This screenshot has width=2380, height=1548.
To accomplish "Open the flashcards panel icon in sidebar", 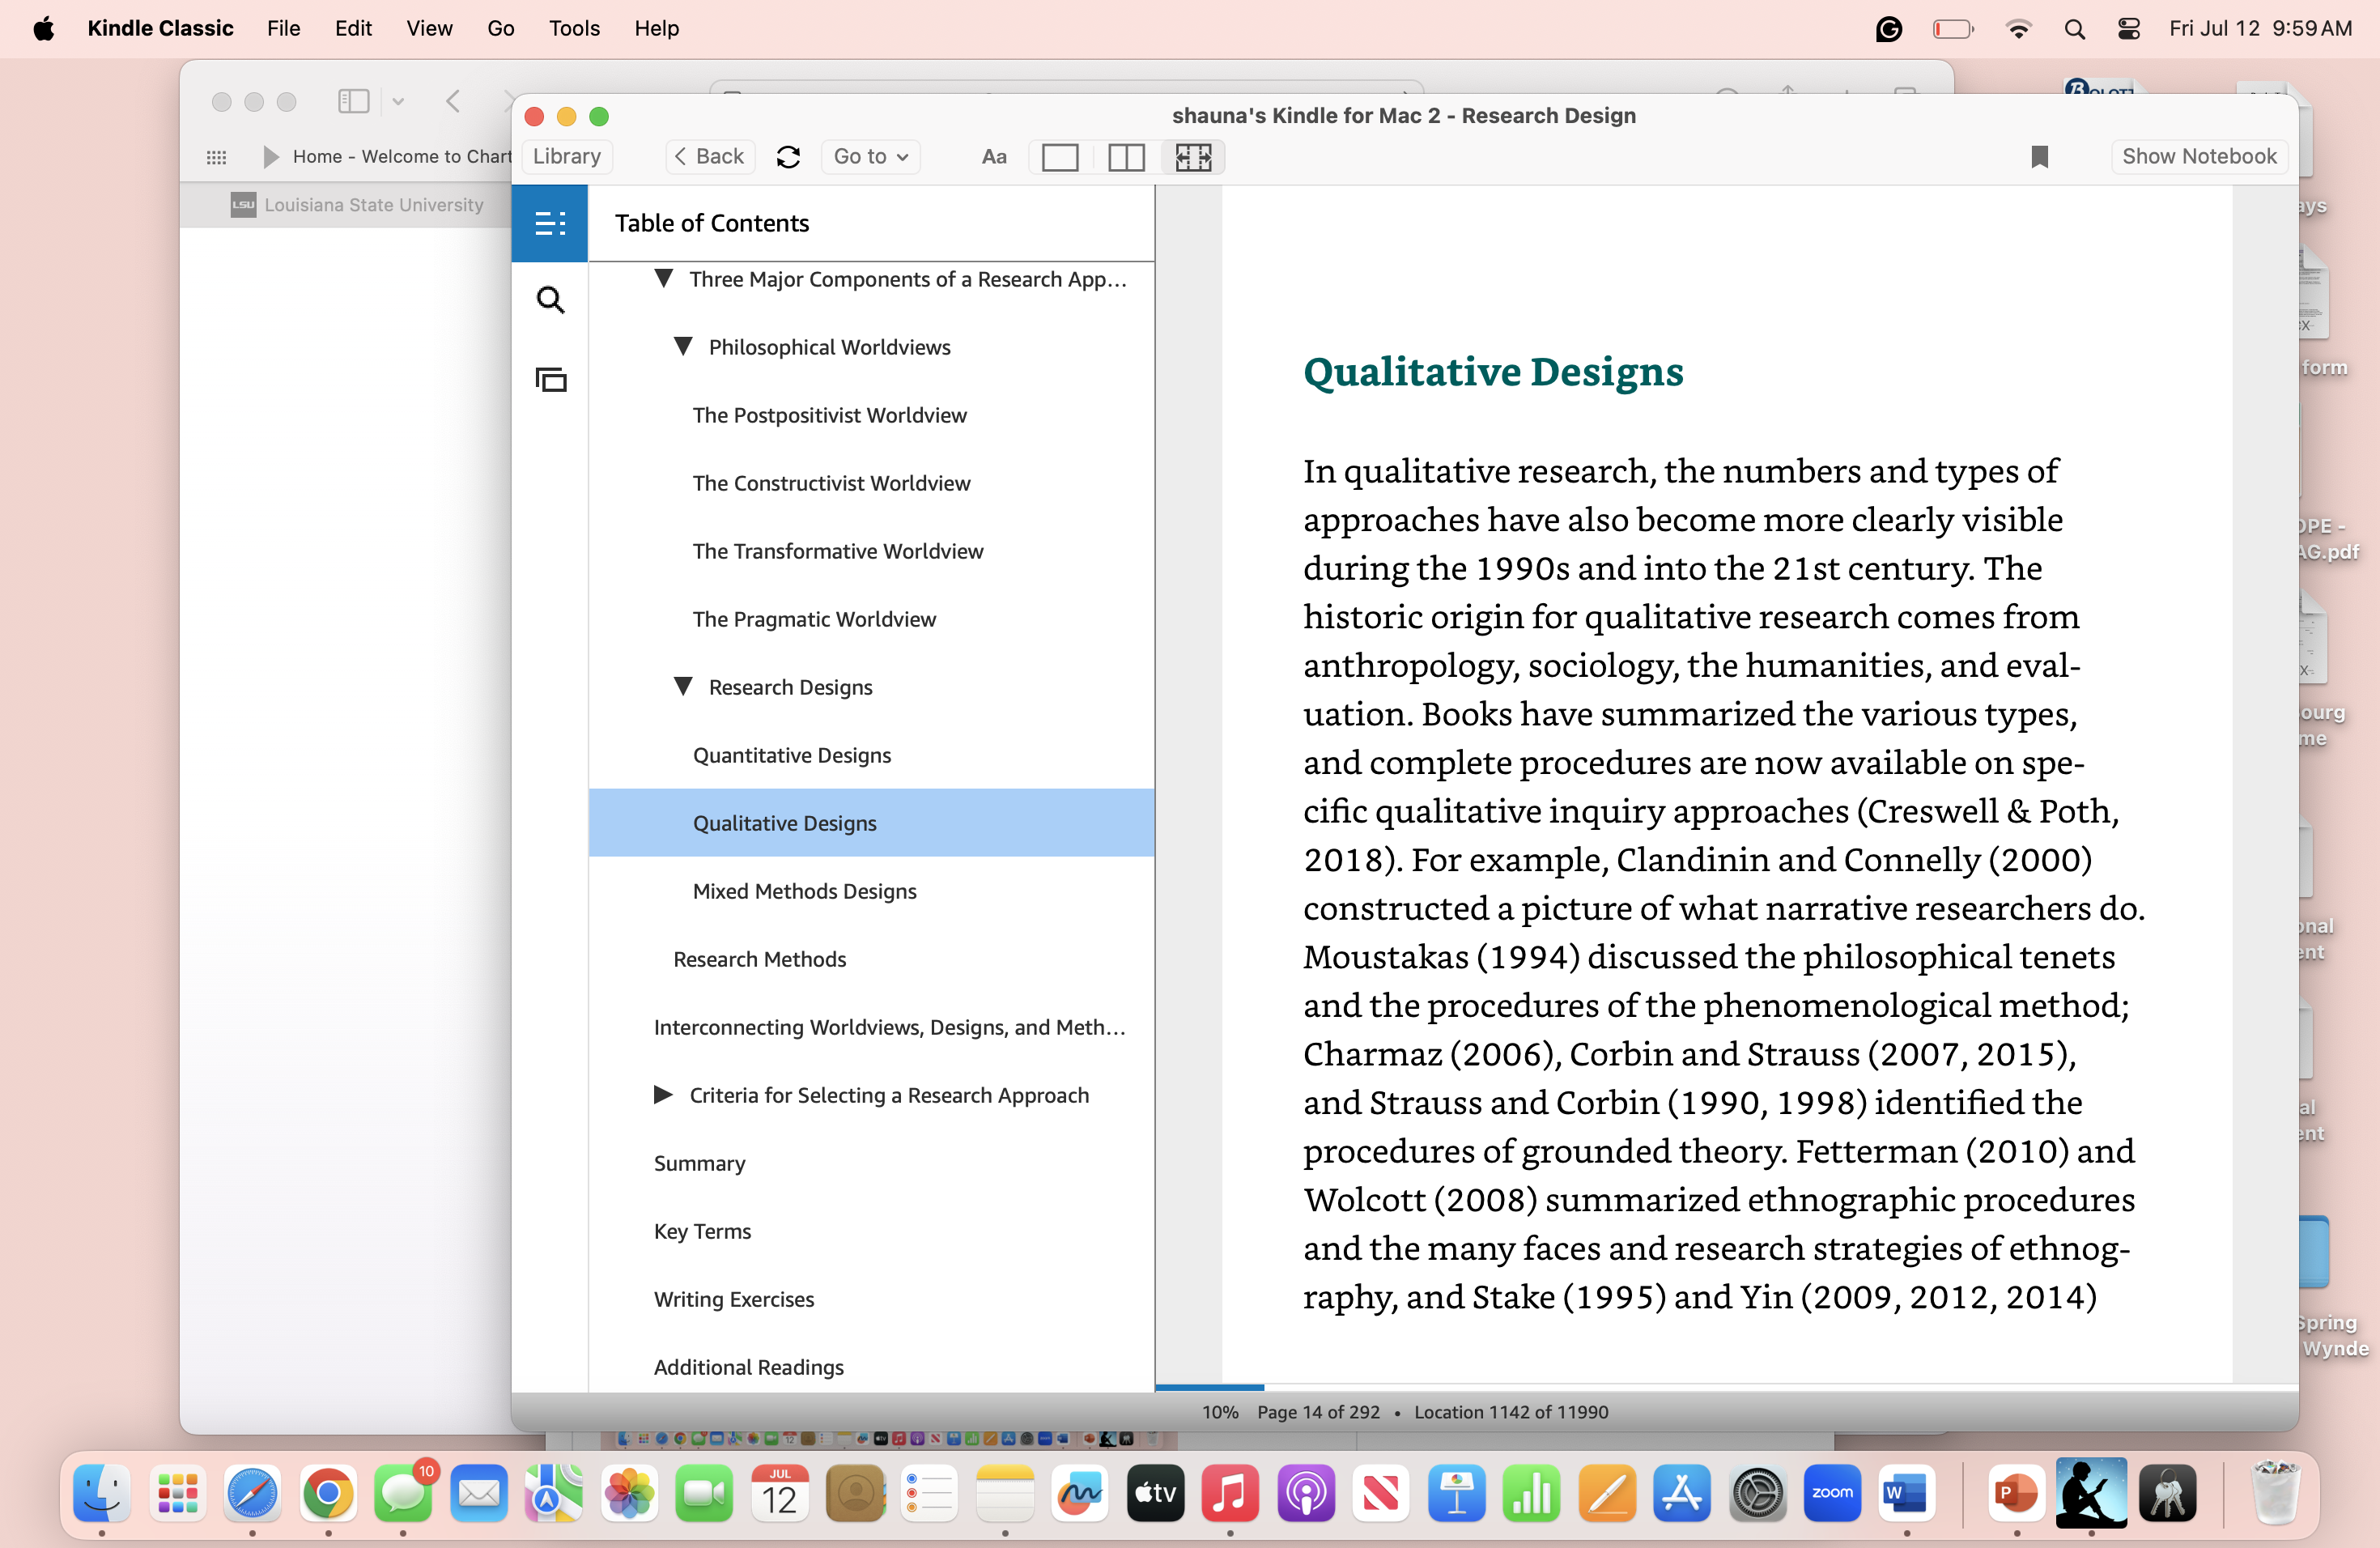I will pos(550,380).
